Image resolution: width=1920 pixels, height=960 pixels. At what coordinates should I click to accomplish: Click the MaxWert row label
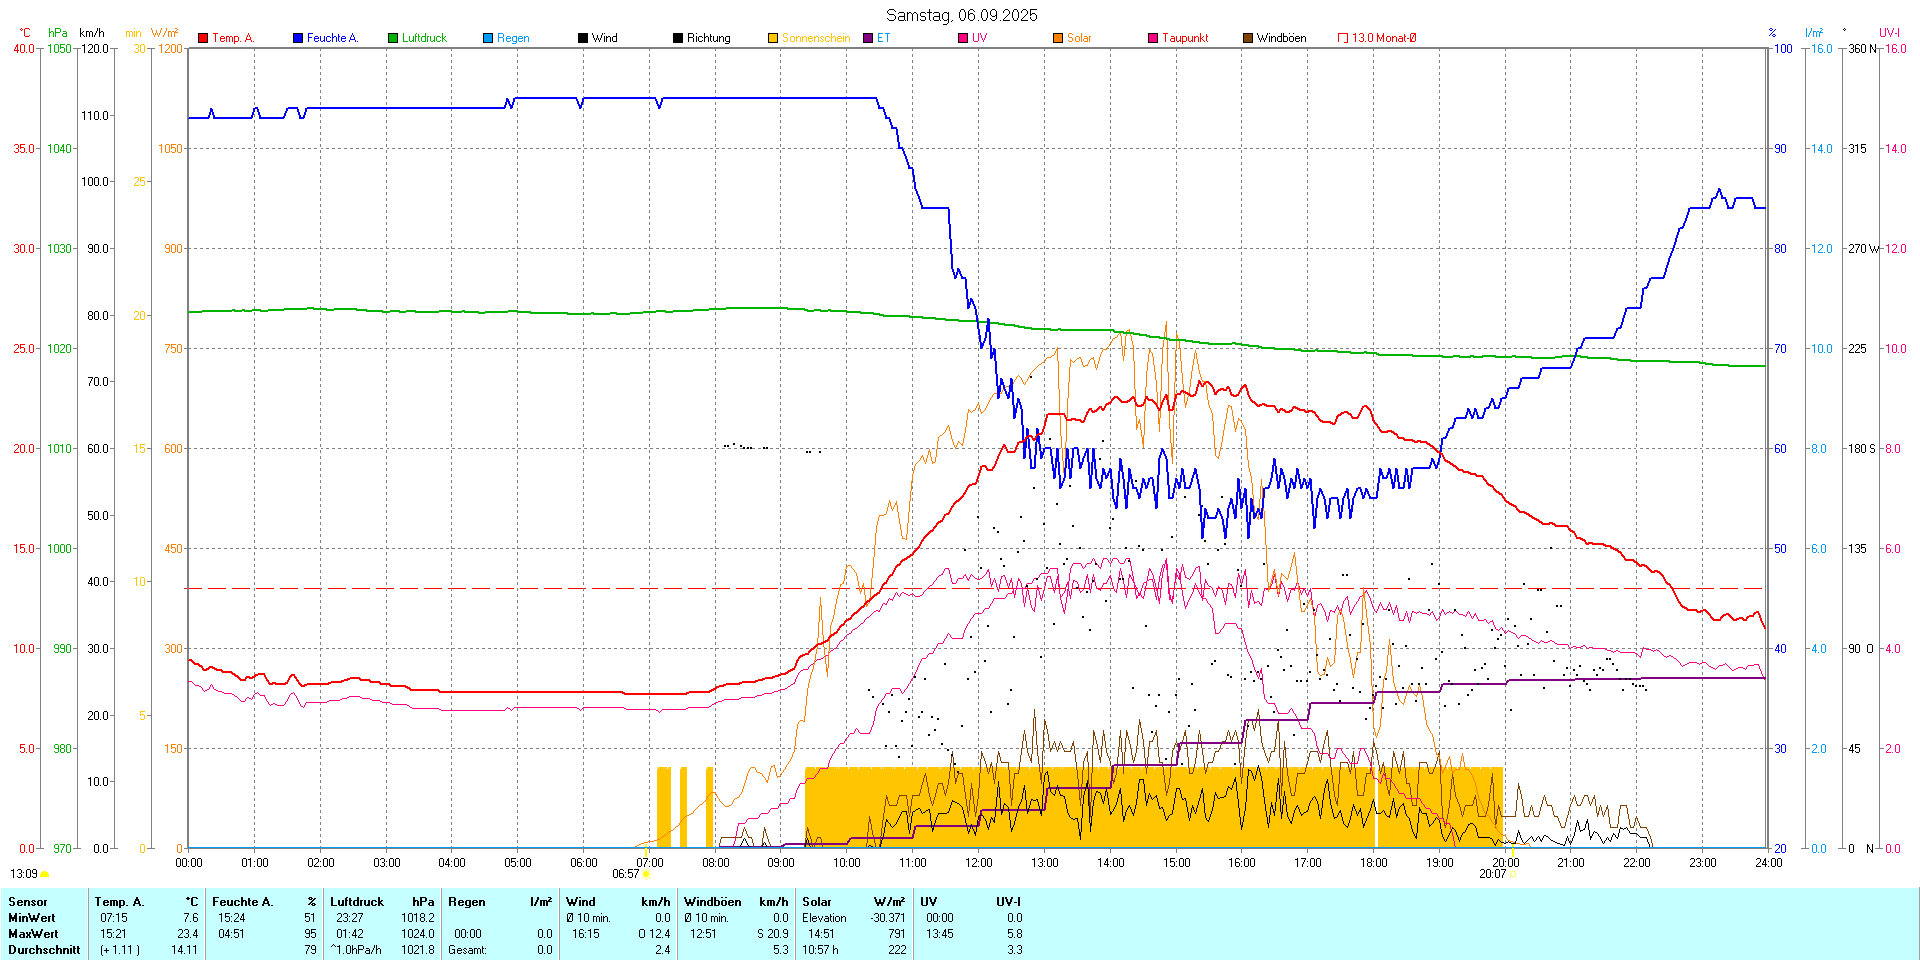[32, 934]
